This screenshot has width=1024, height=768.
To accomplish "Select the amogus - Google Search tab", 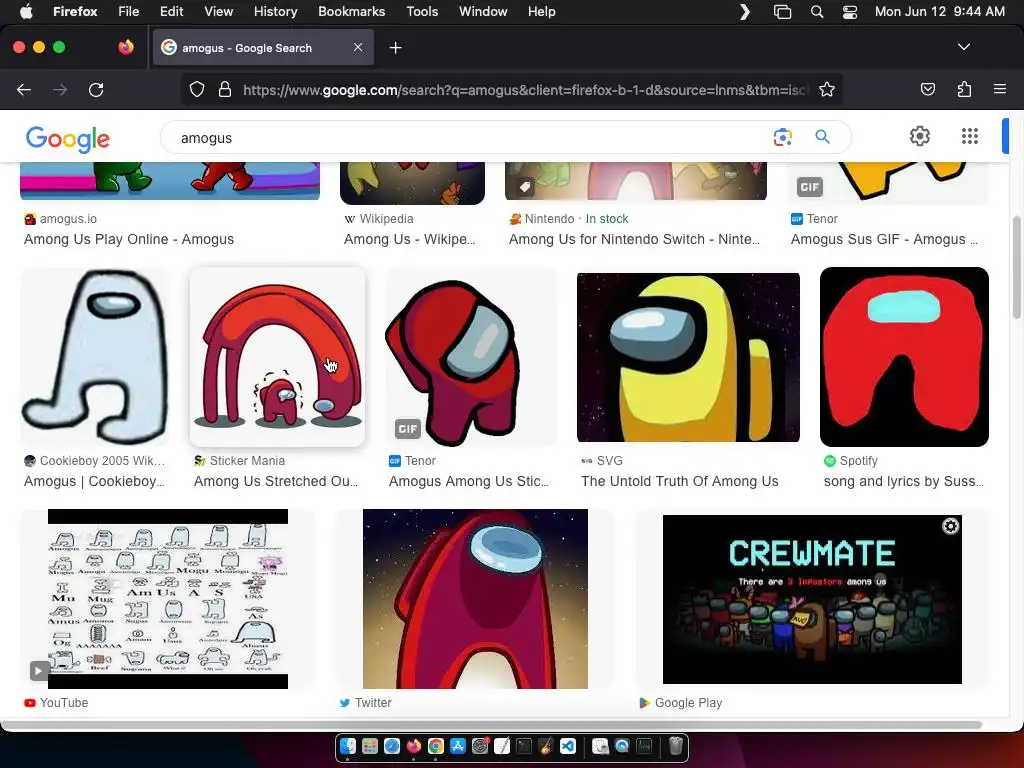I will (263, 48).
